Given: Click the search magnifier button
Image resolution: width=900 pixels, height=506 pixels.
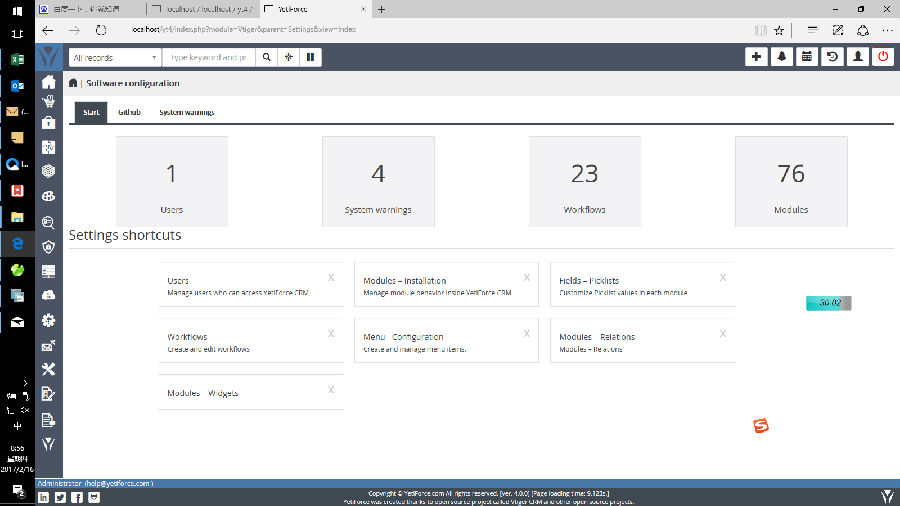Looking at the screenshot, I should point(266,57).
